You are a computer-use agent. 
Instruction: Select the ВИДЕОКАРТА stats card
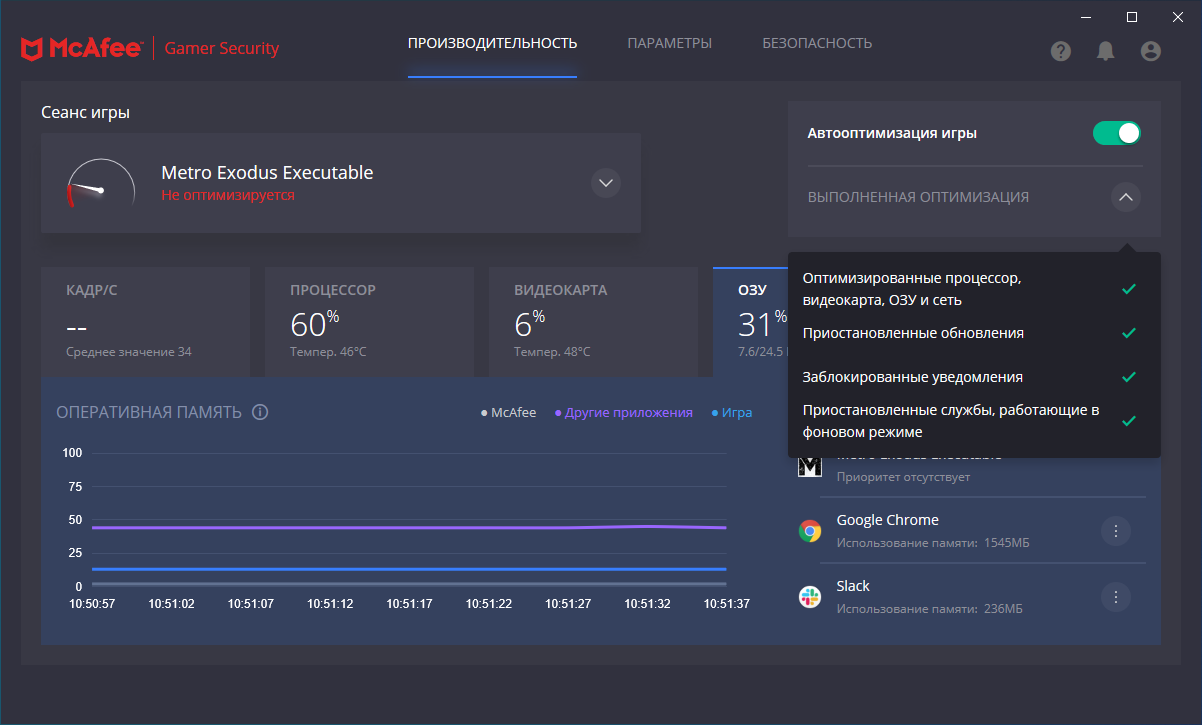pos(593,322)
